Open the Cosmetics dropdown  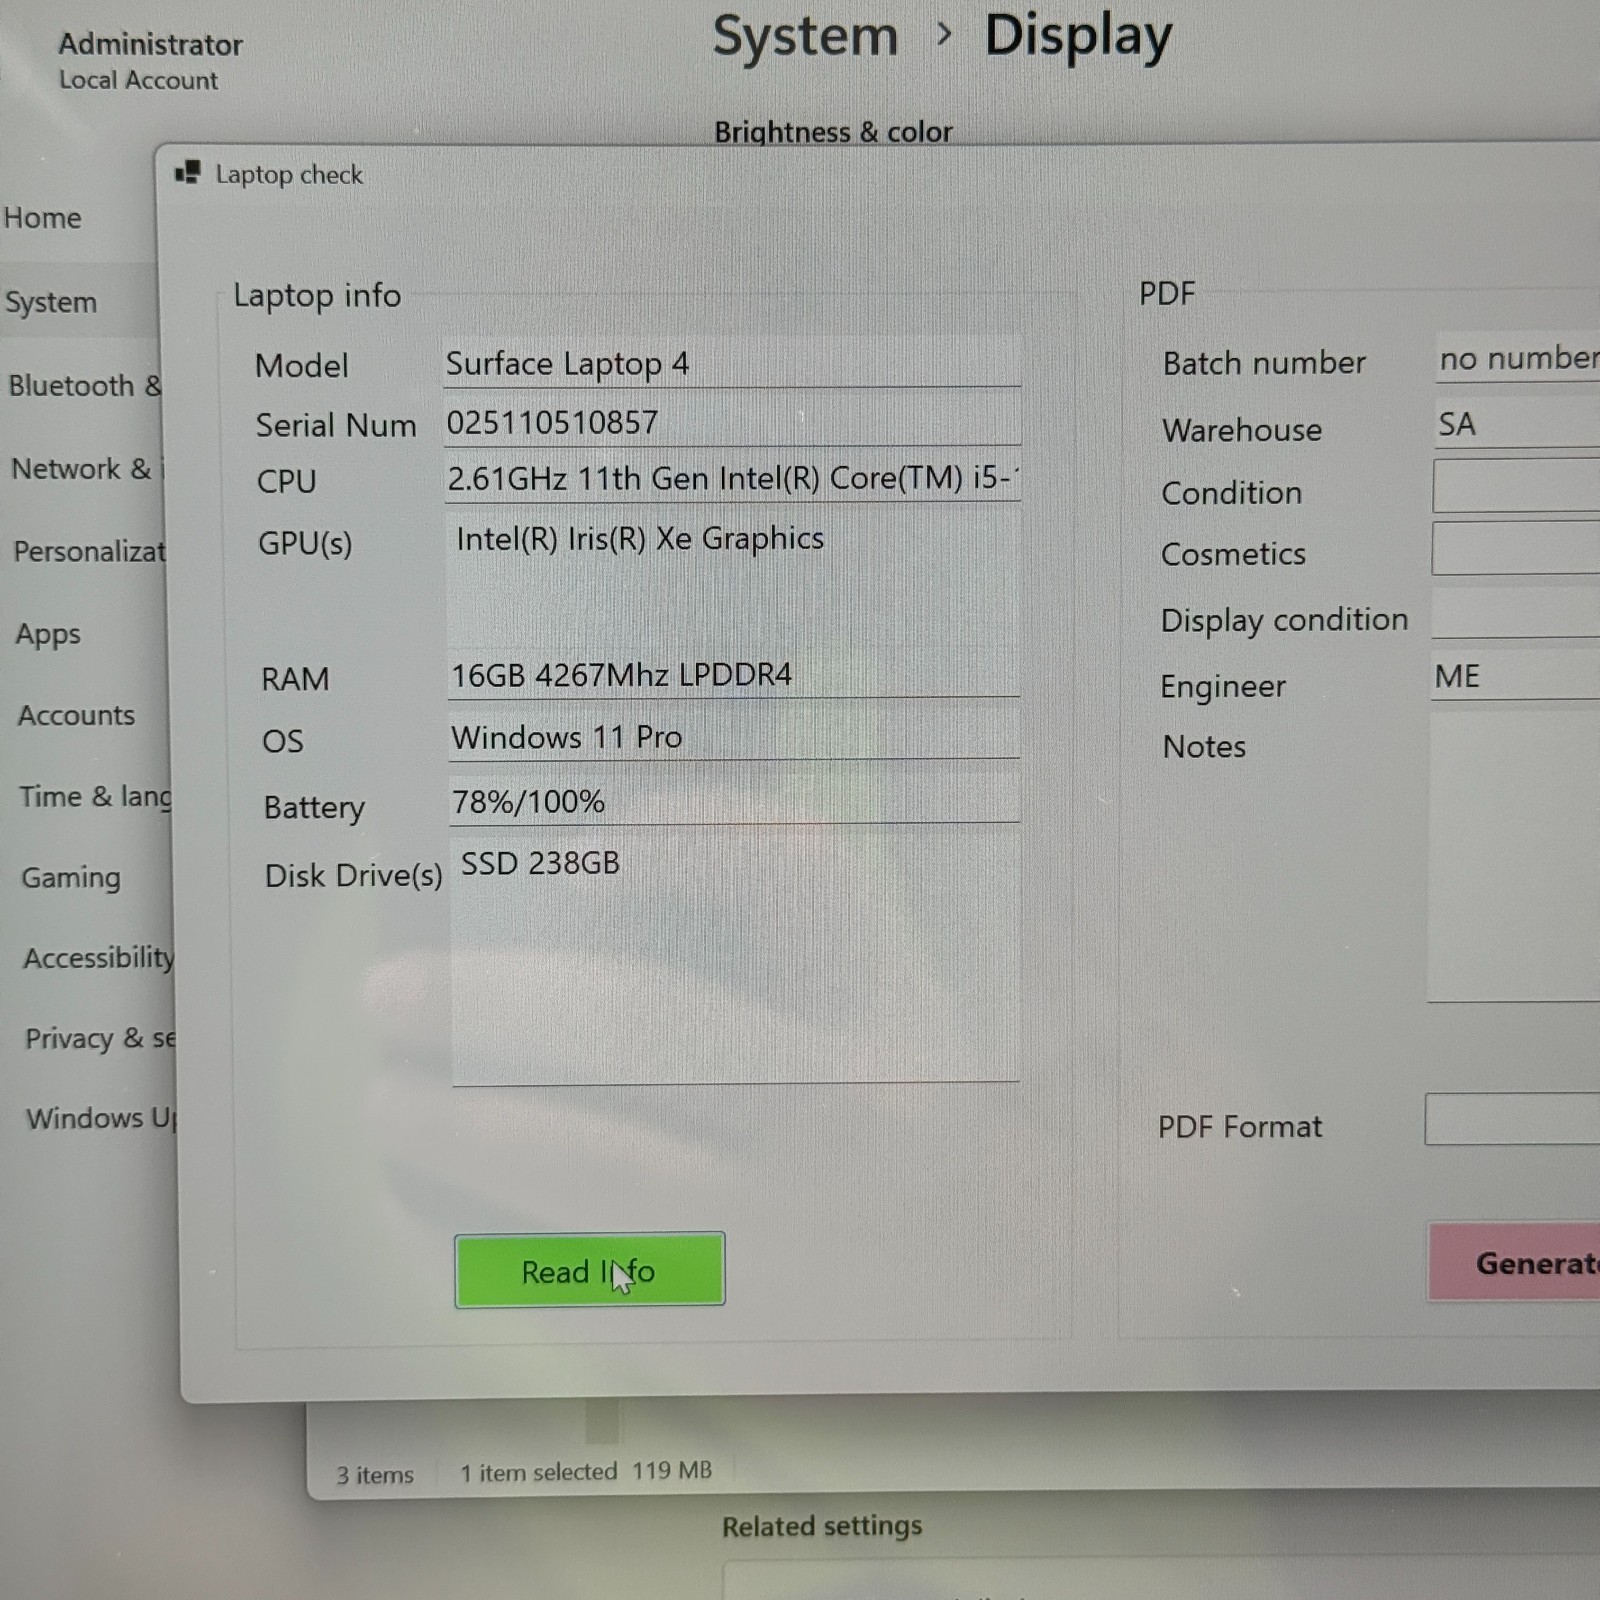click(1516, 548)
